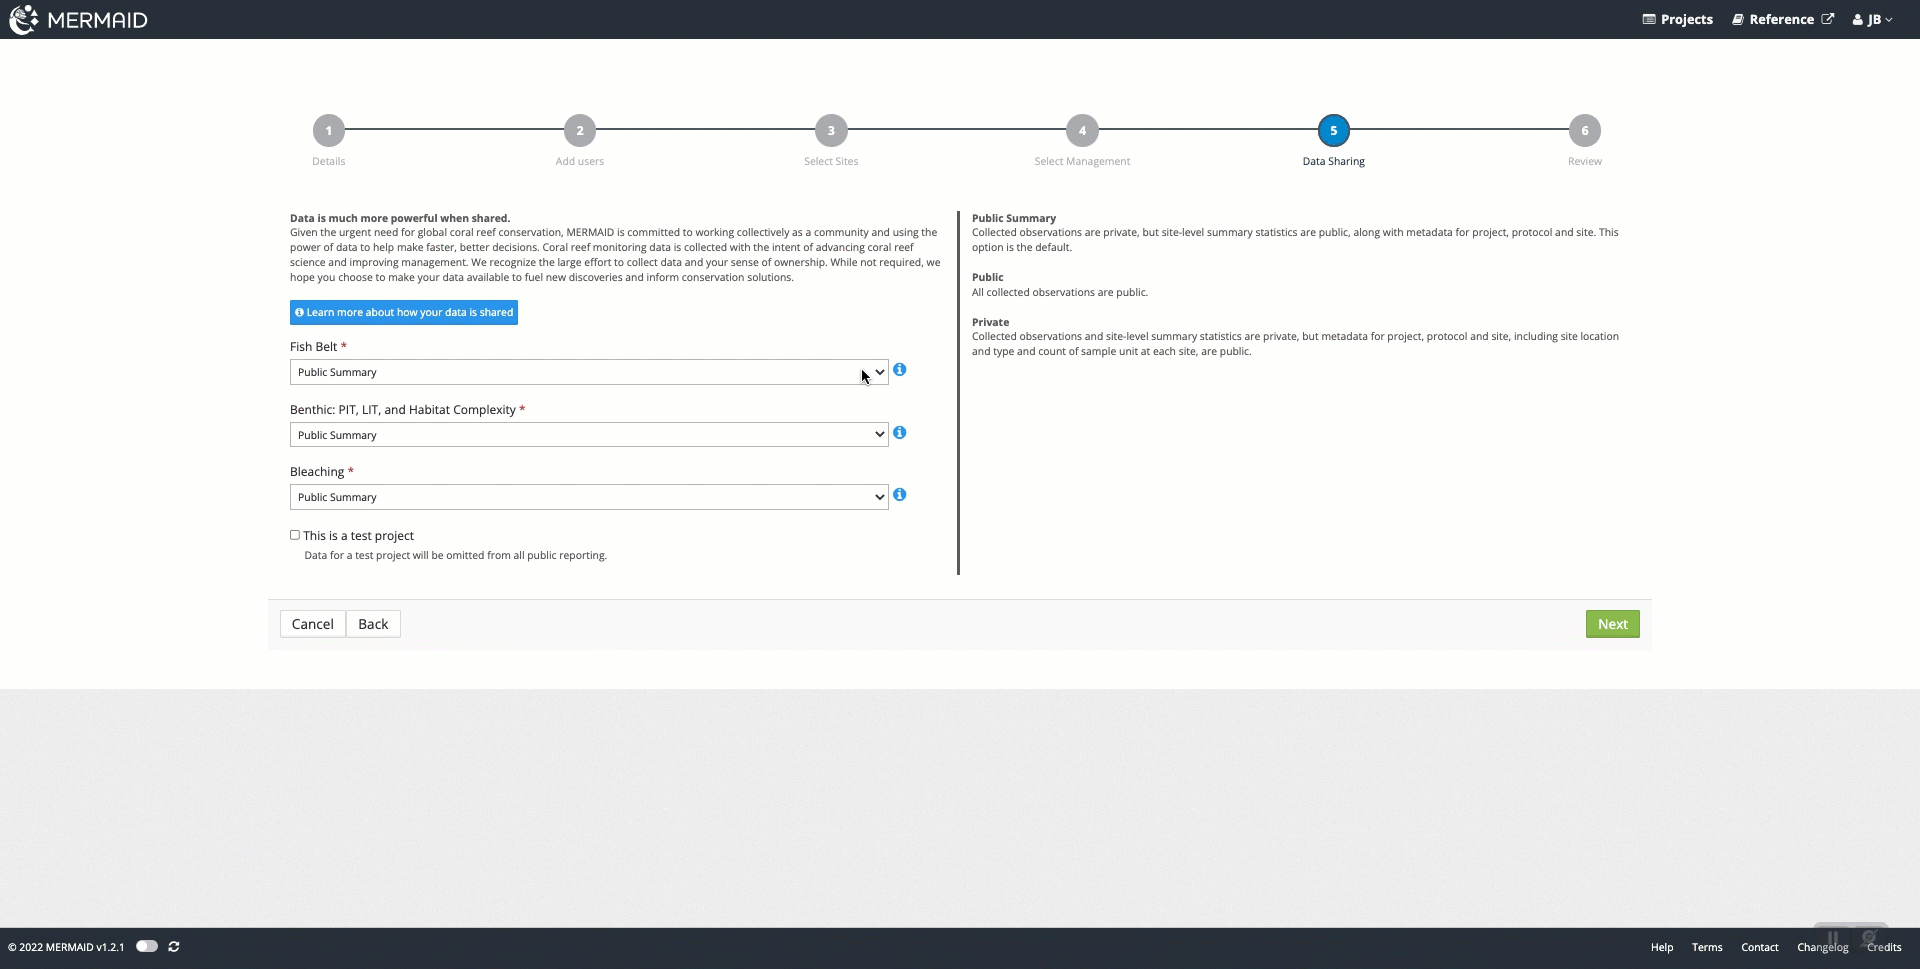Open the Changelog footer link
The width and height of the screenshot is (1920, 969).
click(1822, 947)
